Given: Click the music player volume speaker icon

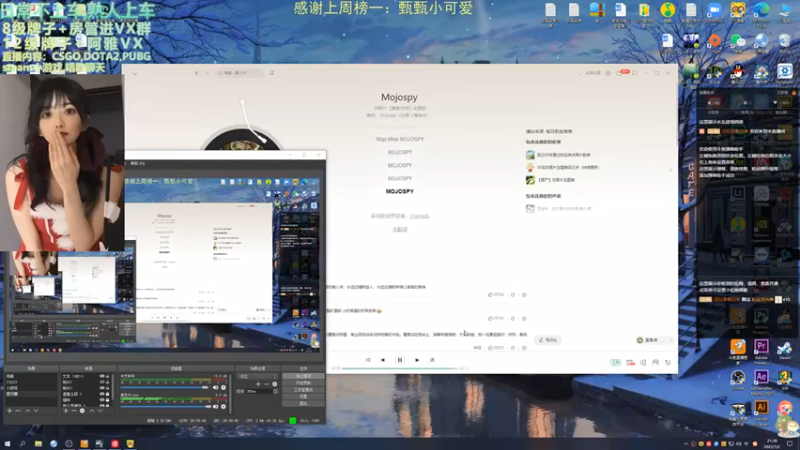Looking at the screenshot, I should point(643,362).
